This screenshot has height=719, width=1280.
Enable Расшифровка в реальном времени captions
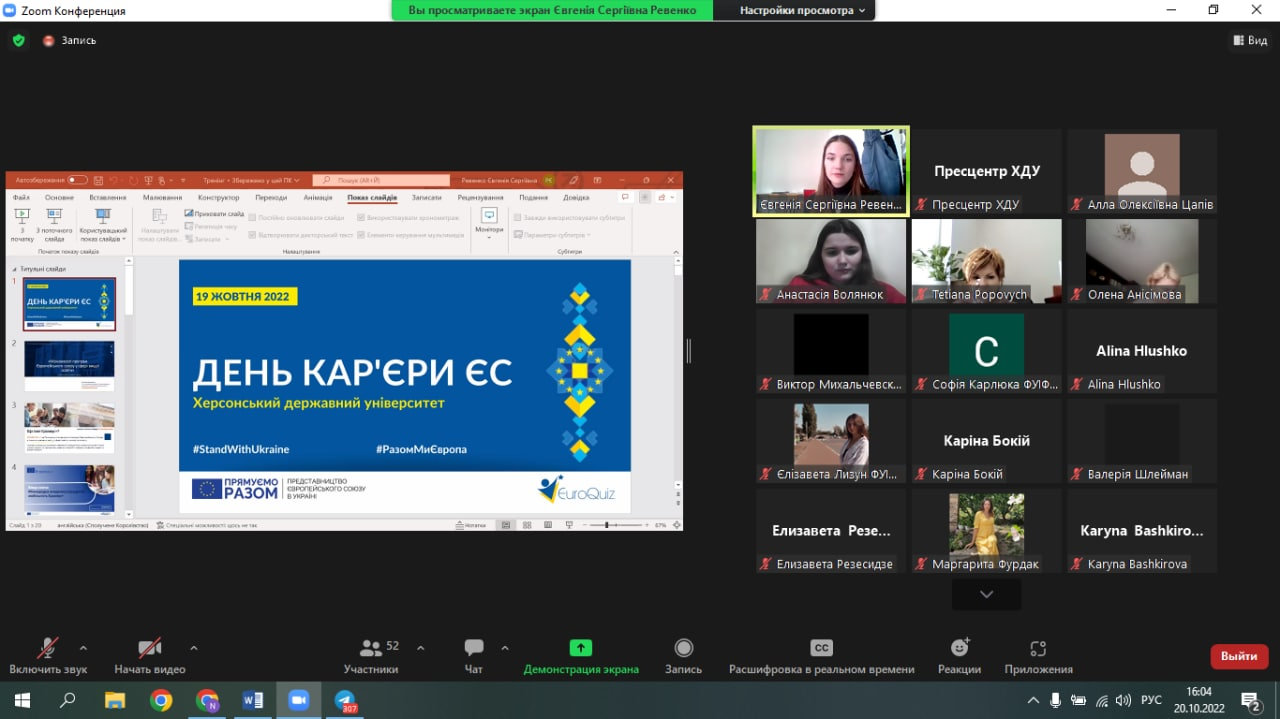pyautogui.click(x=821, y=656)
